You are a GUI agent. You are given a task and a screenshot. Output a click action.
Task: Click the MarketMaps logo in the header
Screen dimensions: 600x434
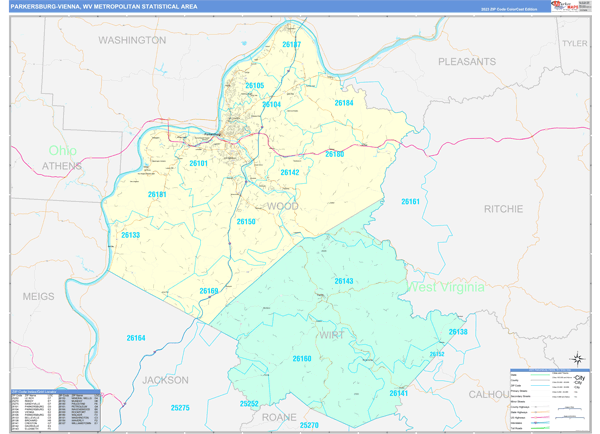click(x=565, y=7)
